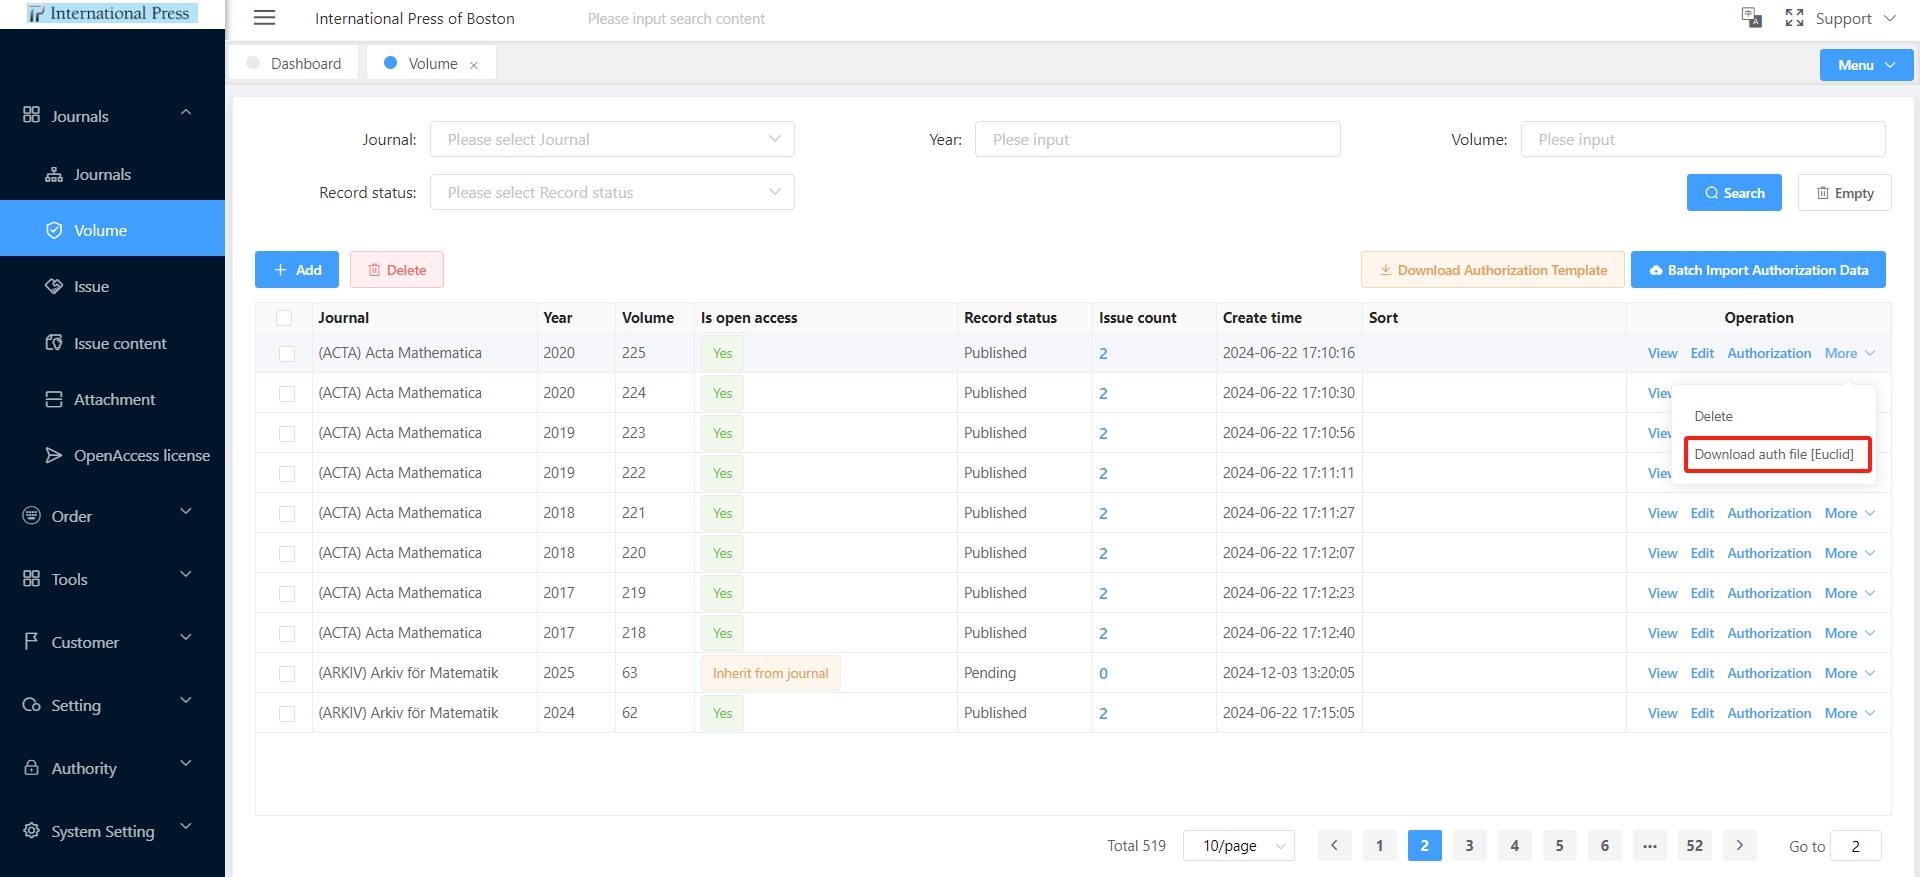This screenshot has width=1920, height=877.
Task: Open More menu for volume 225
Action: tap(1849, 353)
